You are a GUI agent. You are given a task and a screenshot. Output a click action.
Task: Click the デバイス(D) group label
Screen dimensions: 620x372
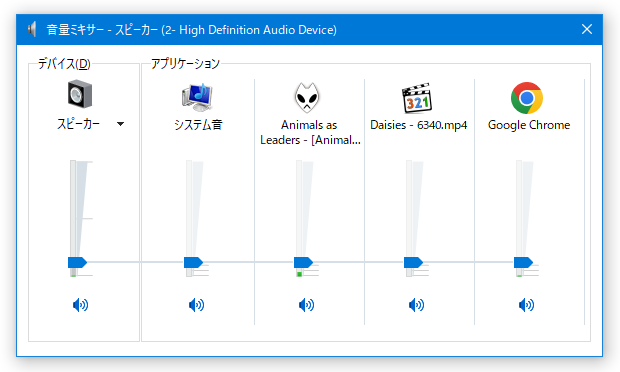pyautogui.click(x=64, y=64)
